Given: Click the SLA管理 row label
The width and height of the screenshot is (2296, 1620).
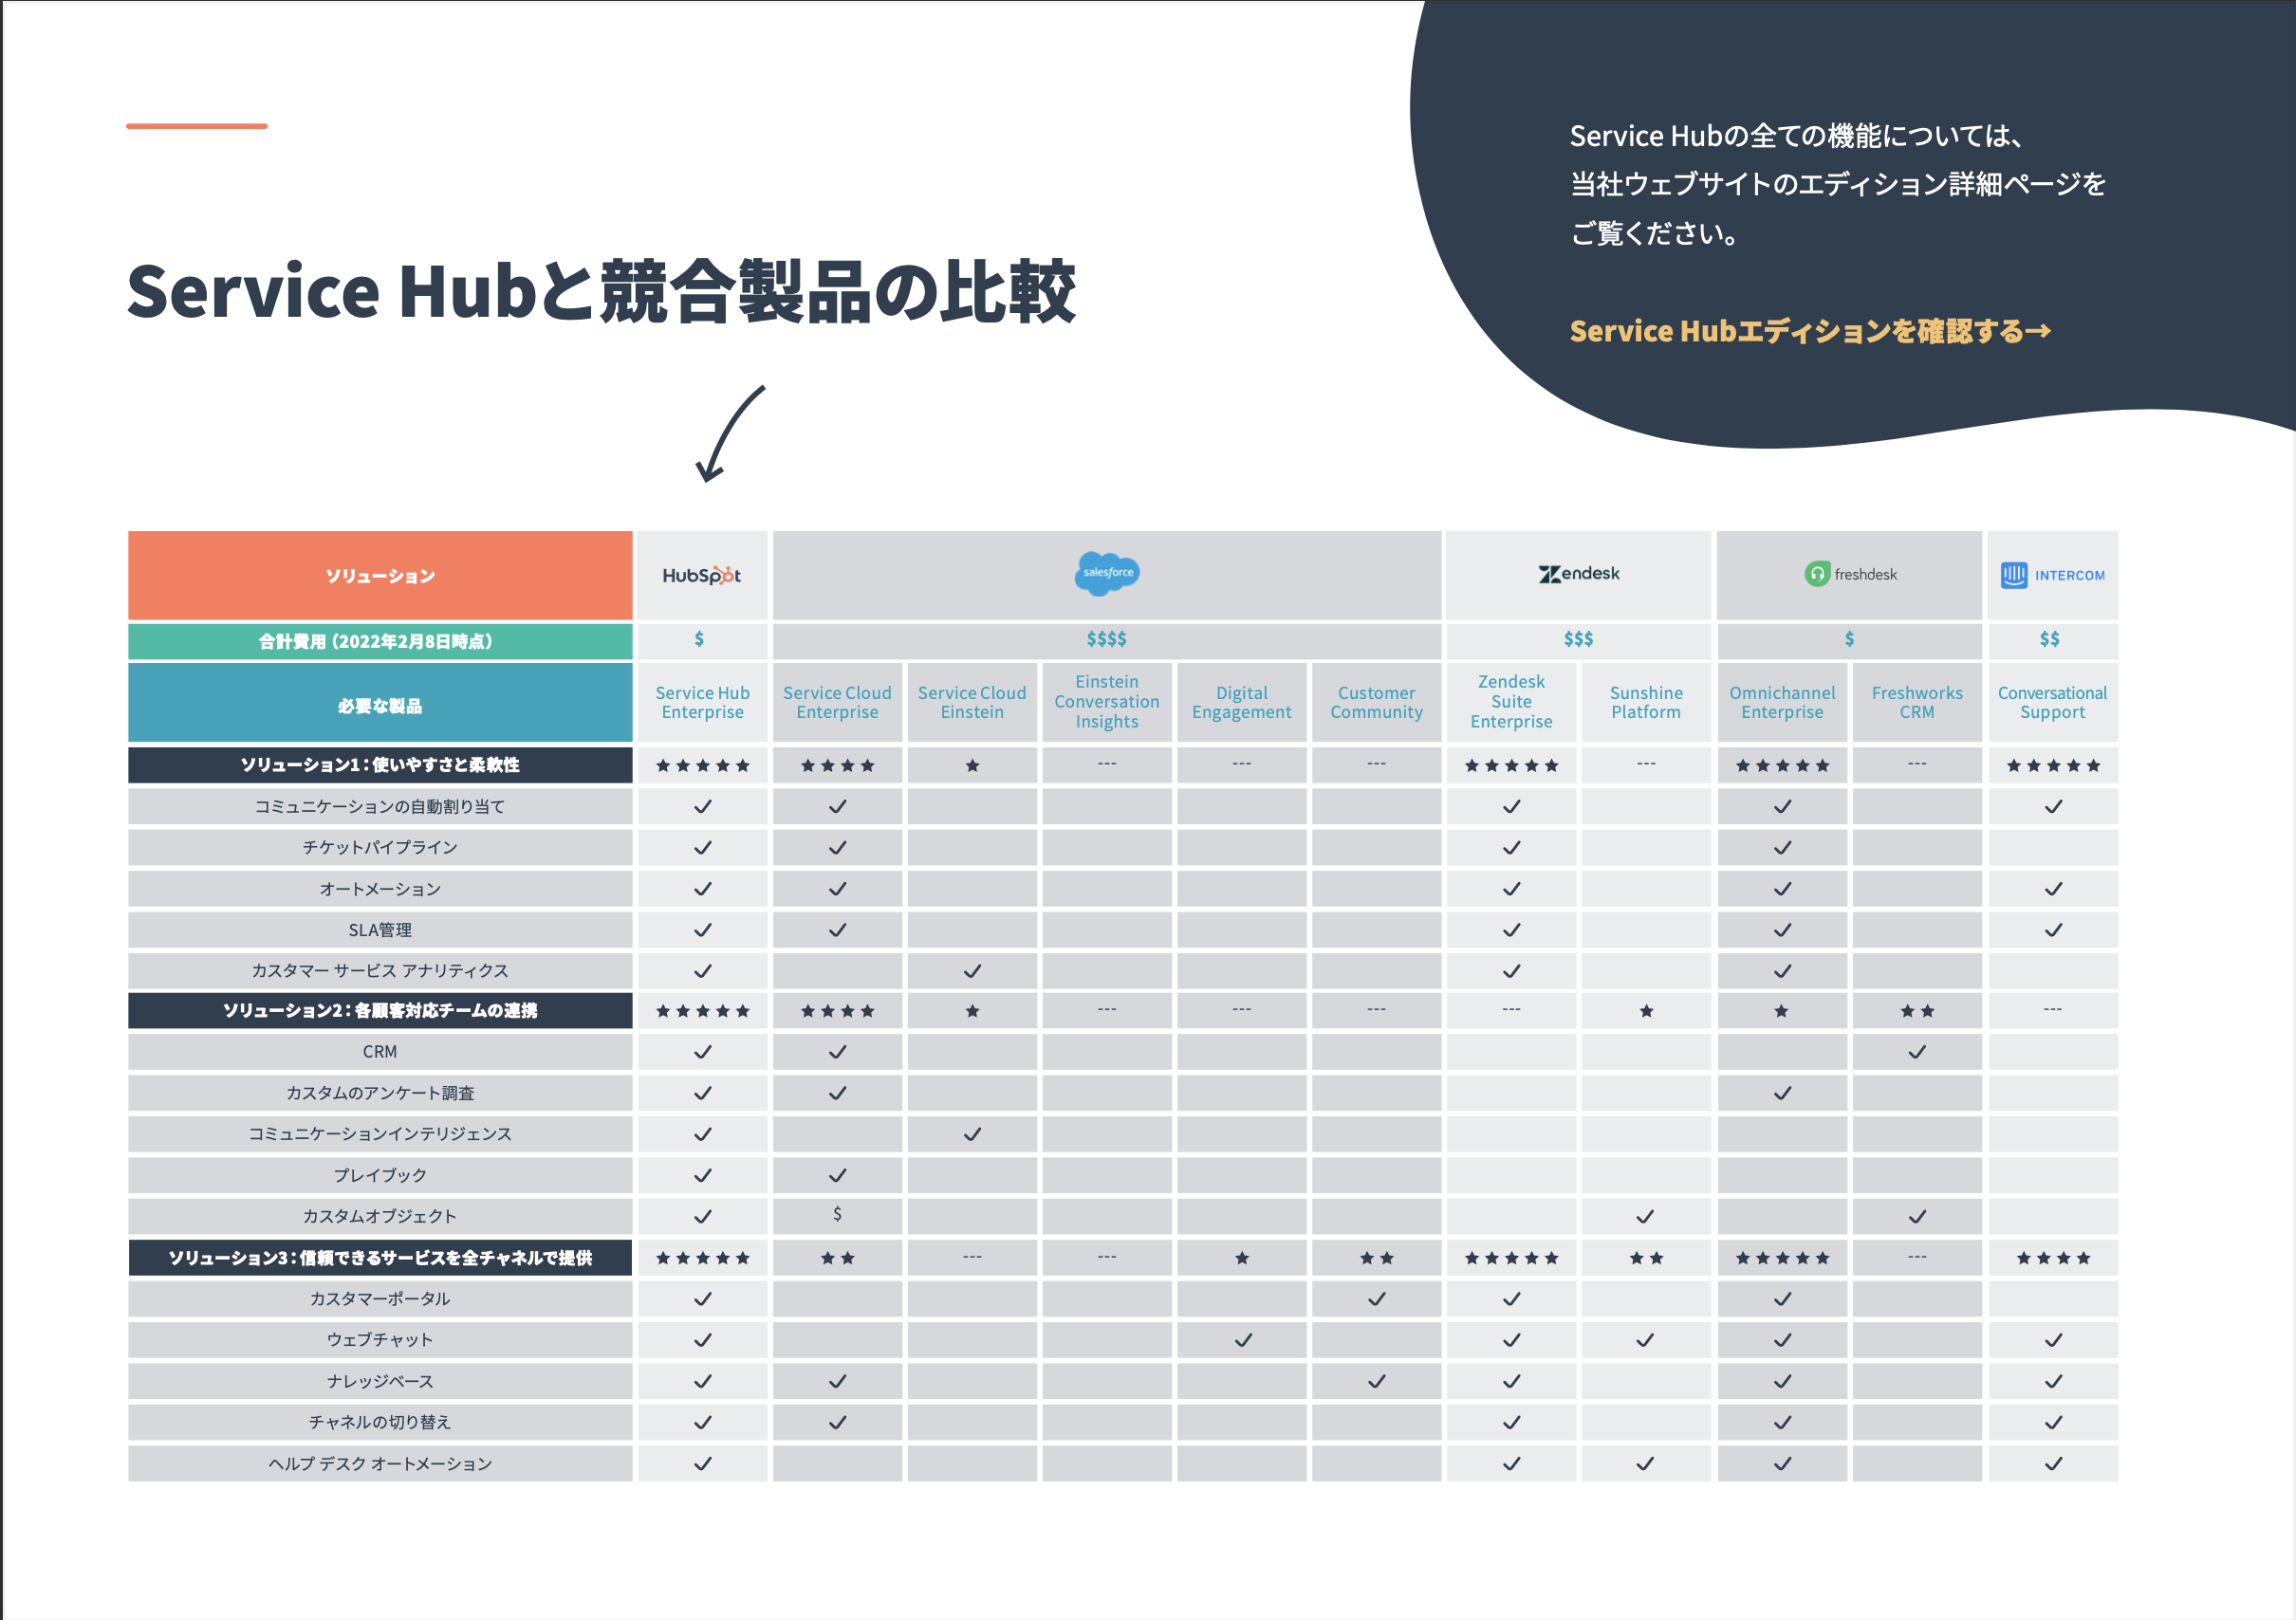Looking at the screenshot, I should coord(380,930).
